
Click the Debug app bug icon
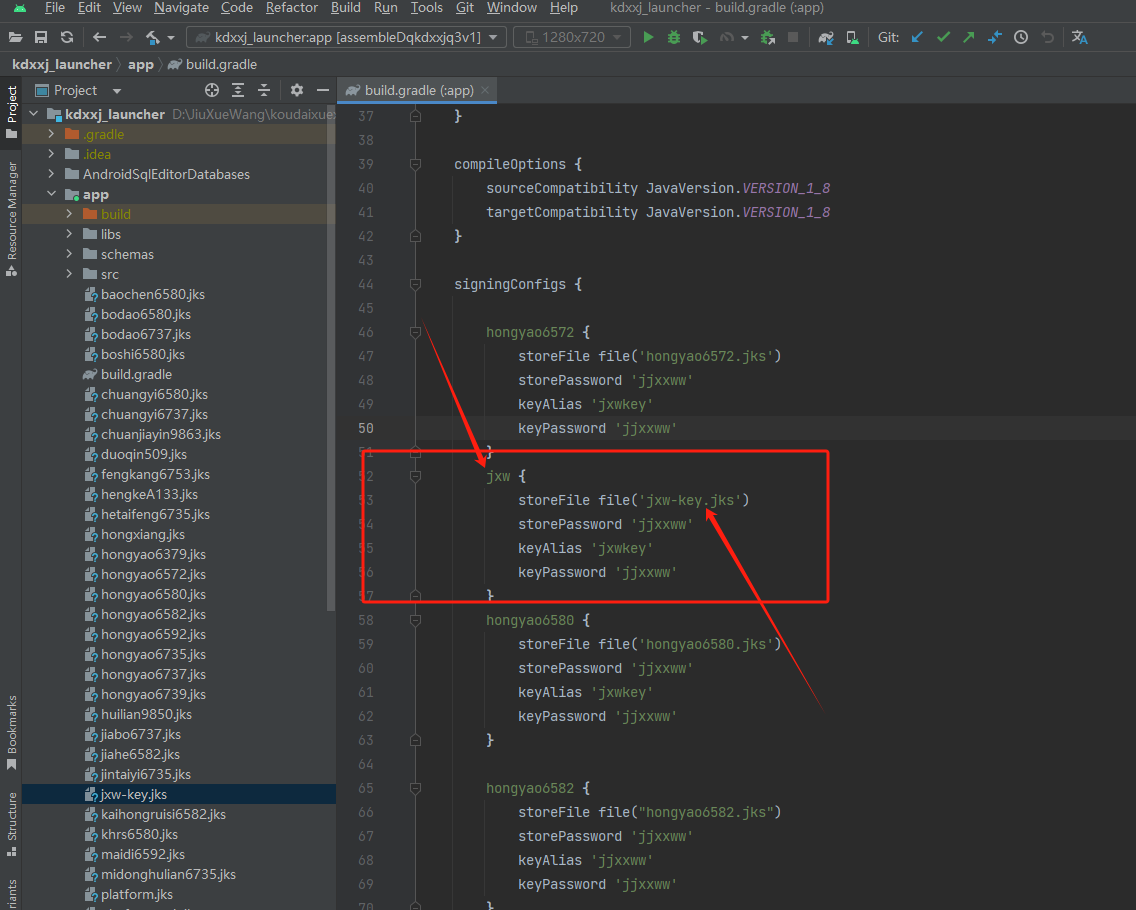point(674,37)
